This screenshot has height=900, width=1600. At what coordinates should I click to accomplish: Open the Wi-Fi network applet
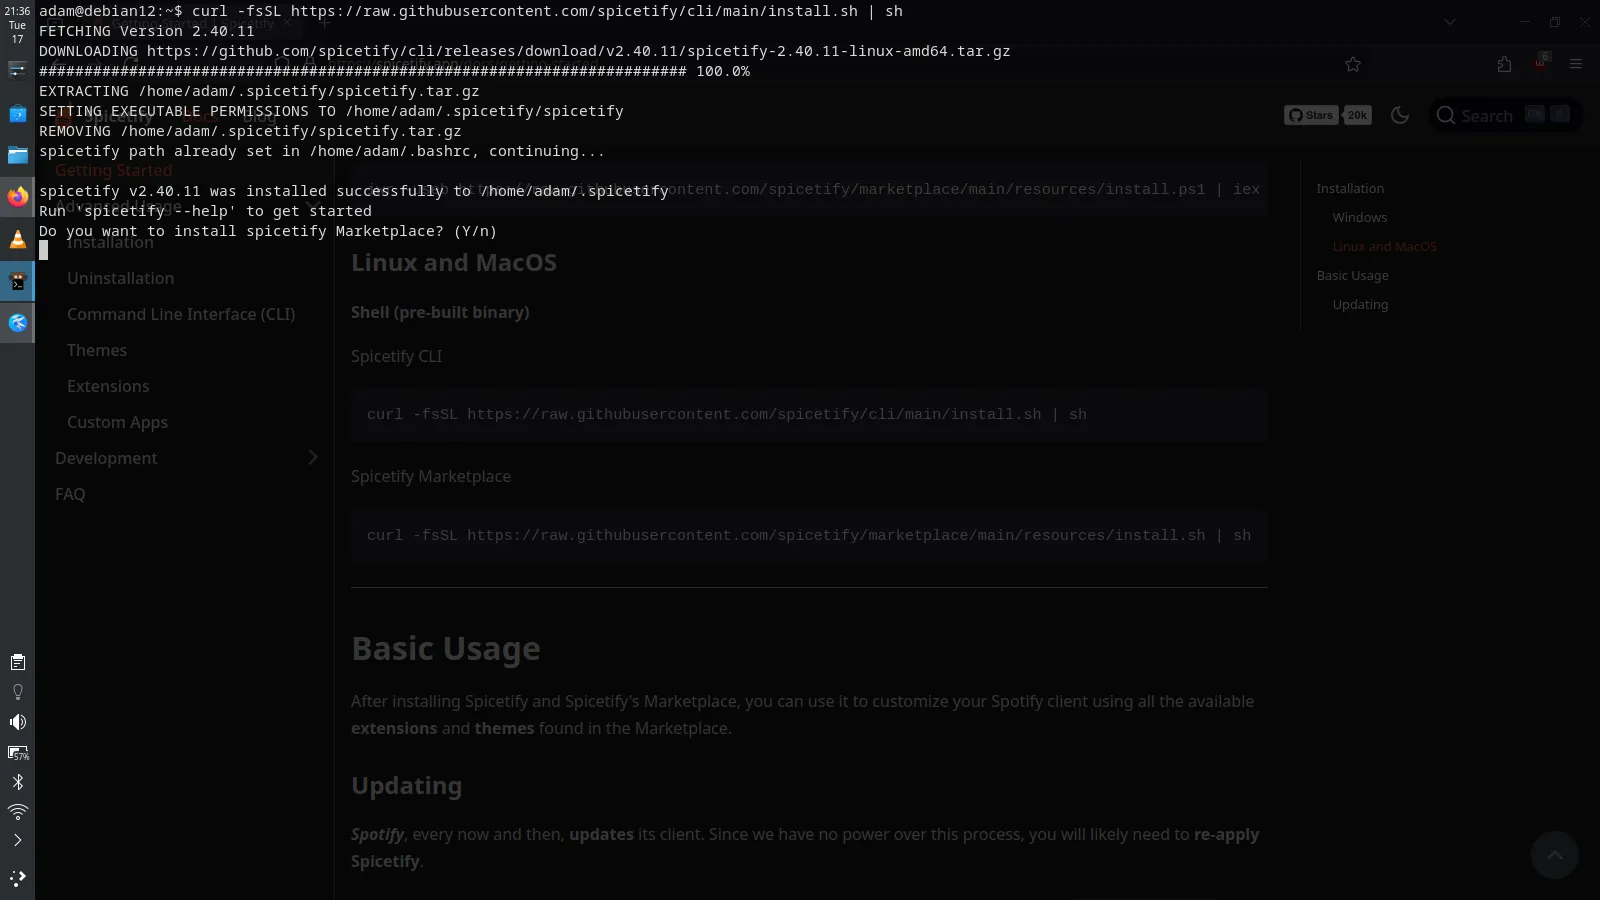[x=17, y=811]
